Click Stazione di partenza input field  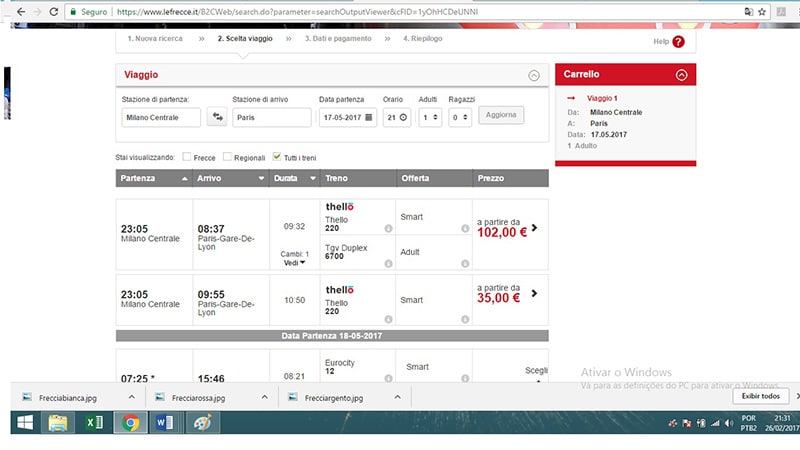[x=161, y=117]
